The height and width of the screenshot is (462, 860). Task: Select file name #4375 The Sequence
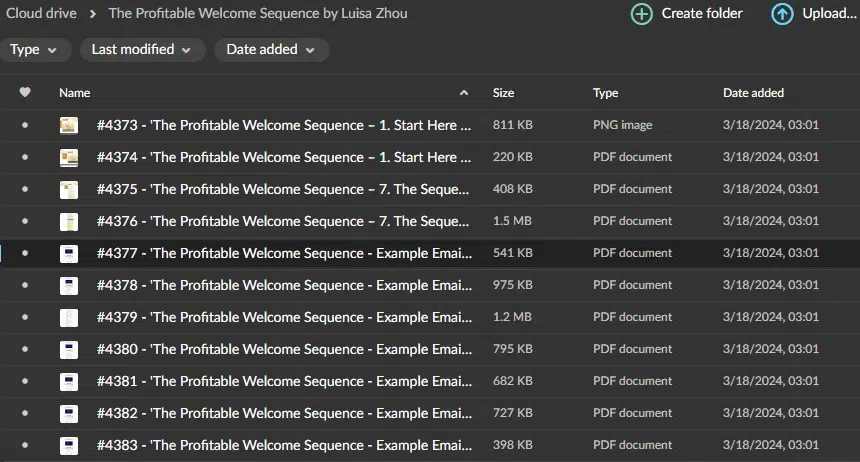(x=283, y=189)
